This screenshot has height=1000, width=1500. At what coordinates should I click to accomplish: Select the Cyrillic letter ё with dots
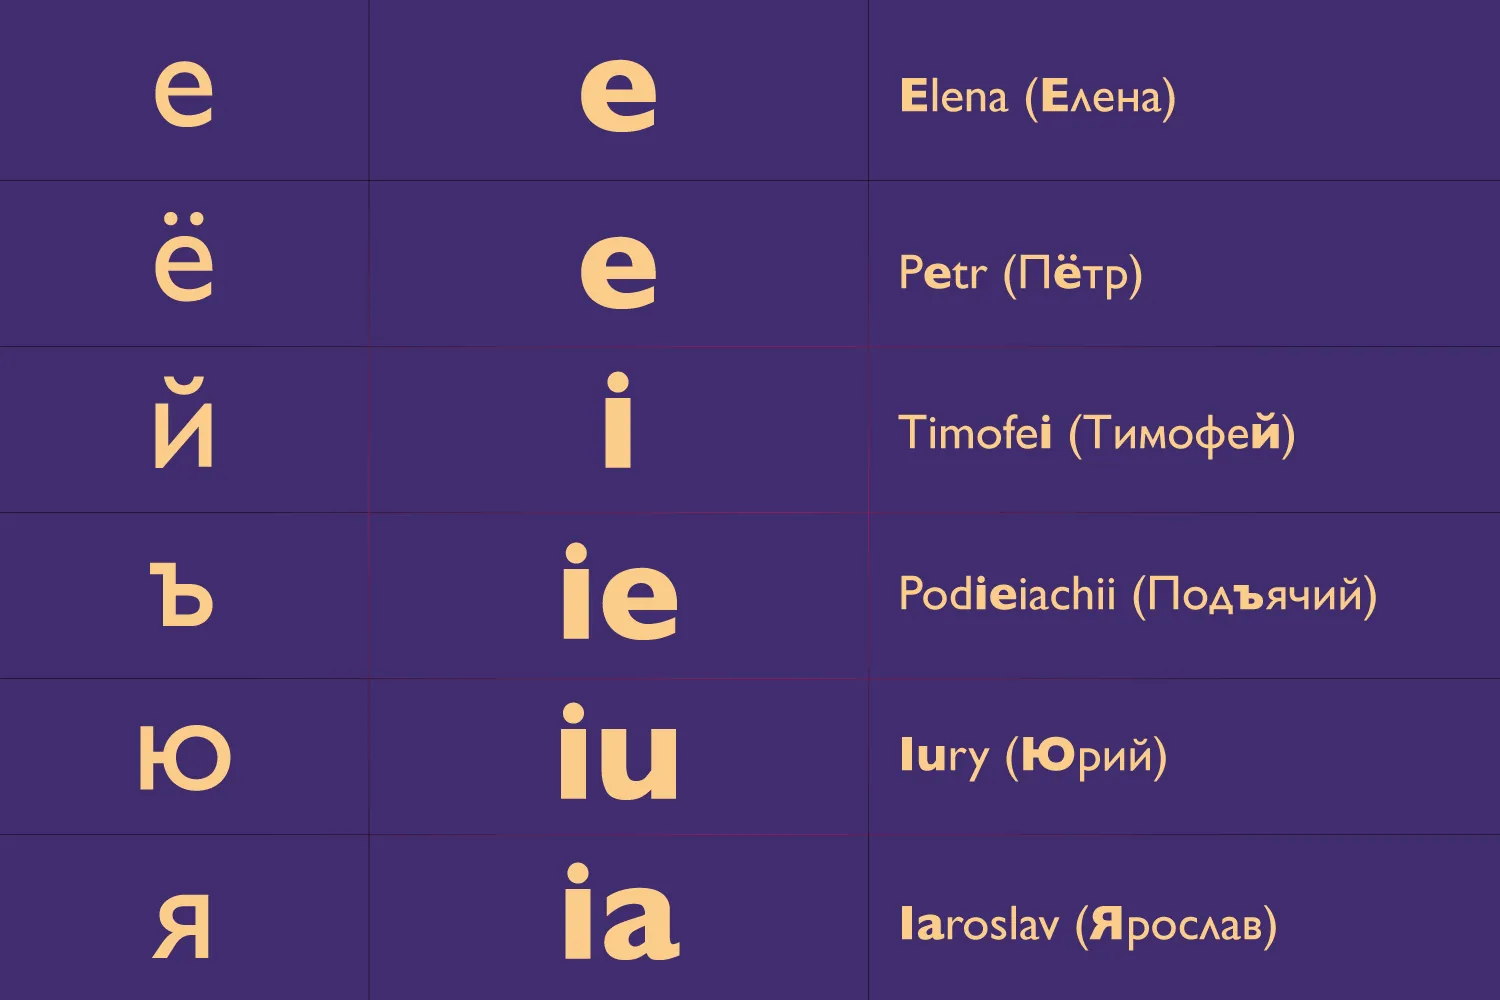(x=184, y=256)
